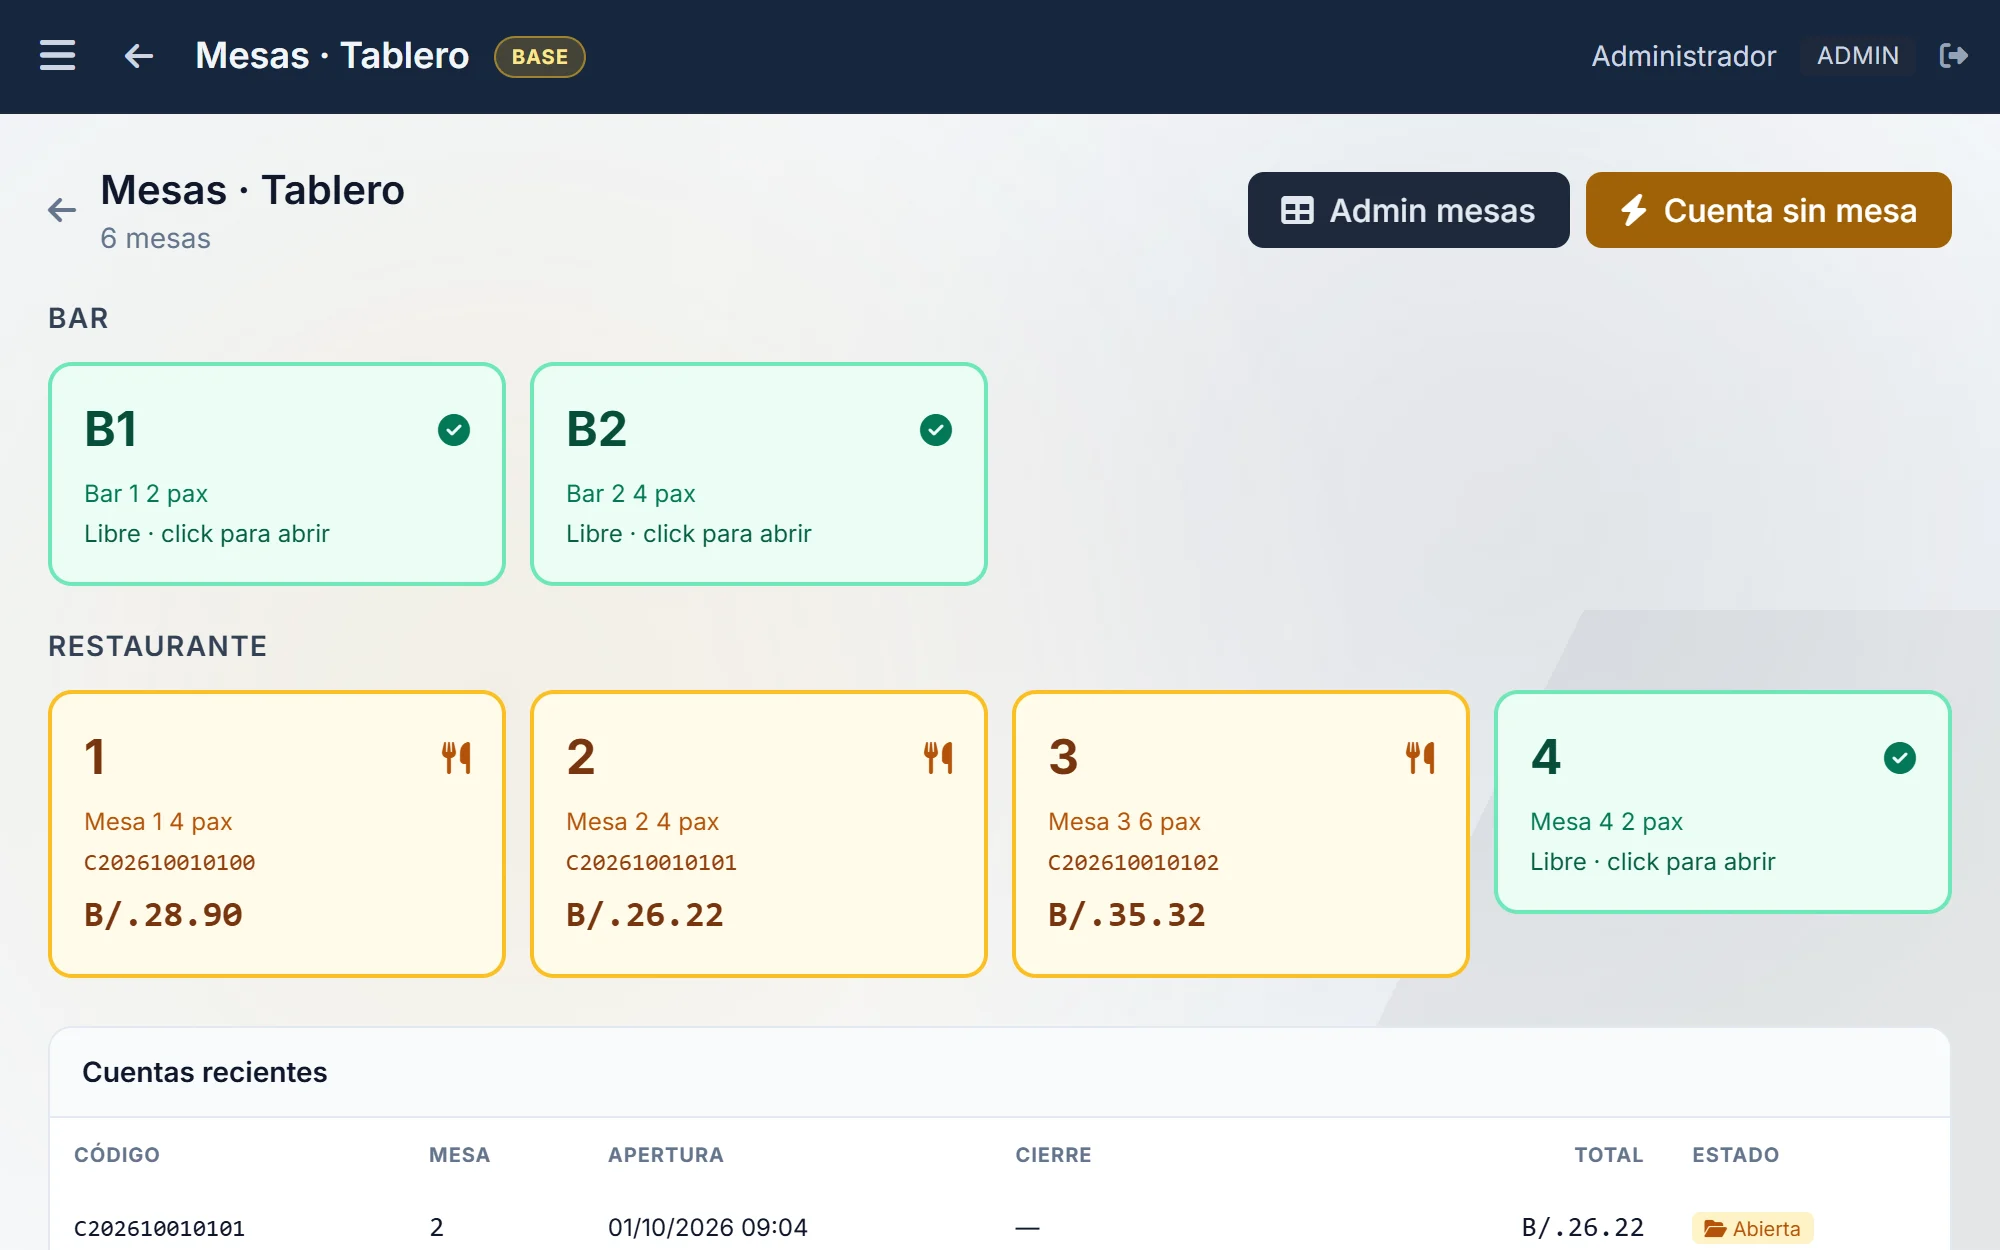Open occupied table 2 with B/.26.22
This screenshot has width=2000, height=1250.
pyautogui.click(x=759, y=834)
